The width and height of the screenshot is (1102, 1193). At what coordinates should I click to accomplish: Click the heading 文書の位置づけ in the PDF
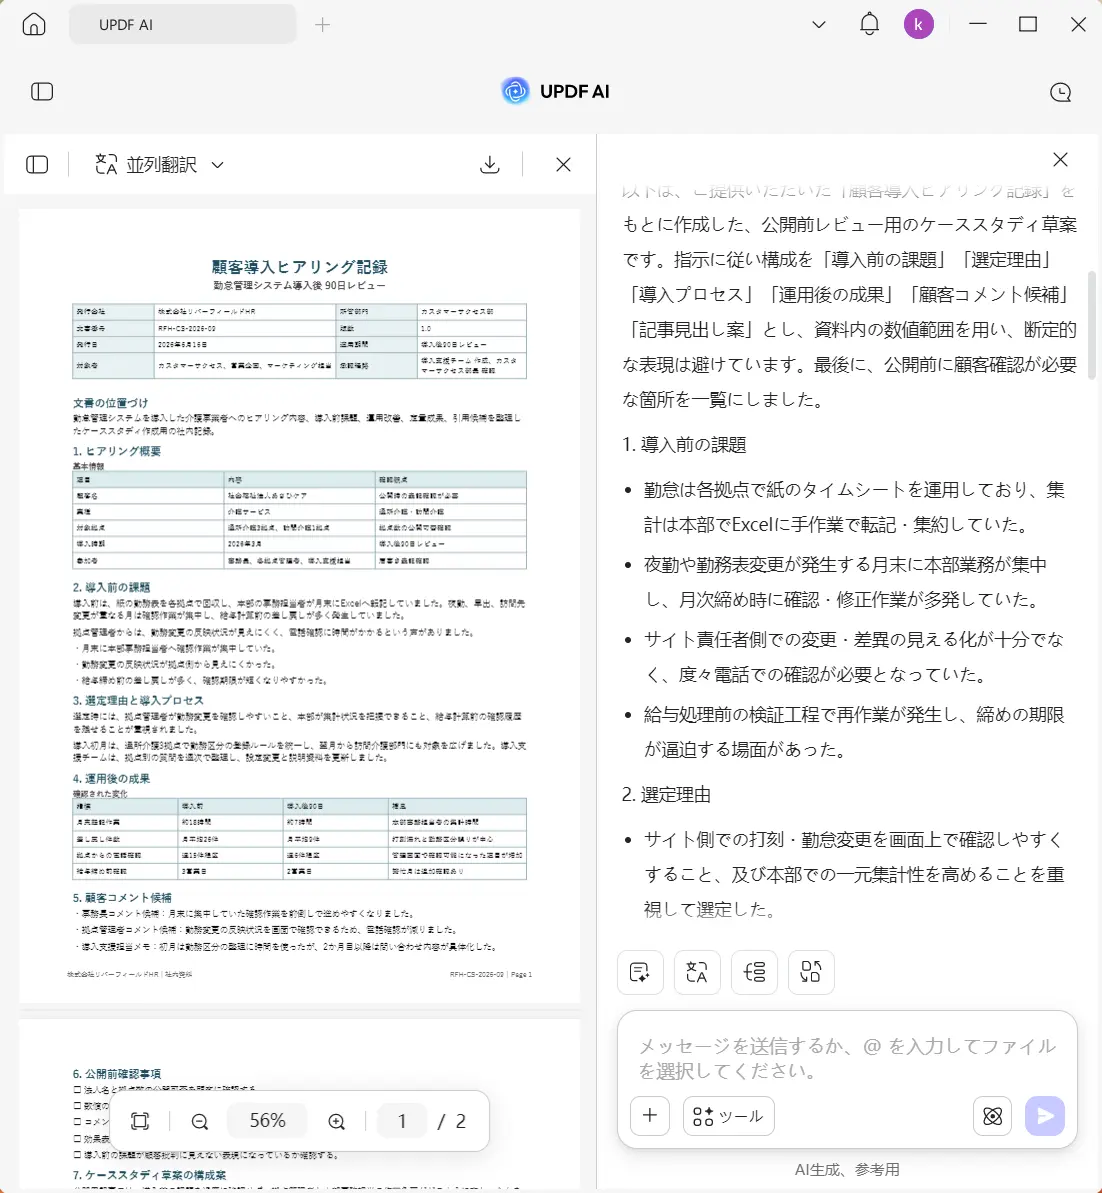(110, 402)
